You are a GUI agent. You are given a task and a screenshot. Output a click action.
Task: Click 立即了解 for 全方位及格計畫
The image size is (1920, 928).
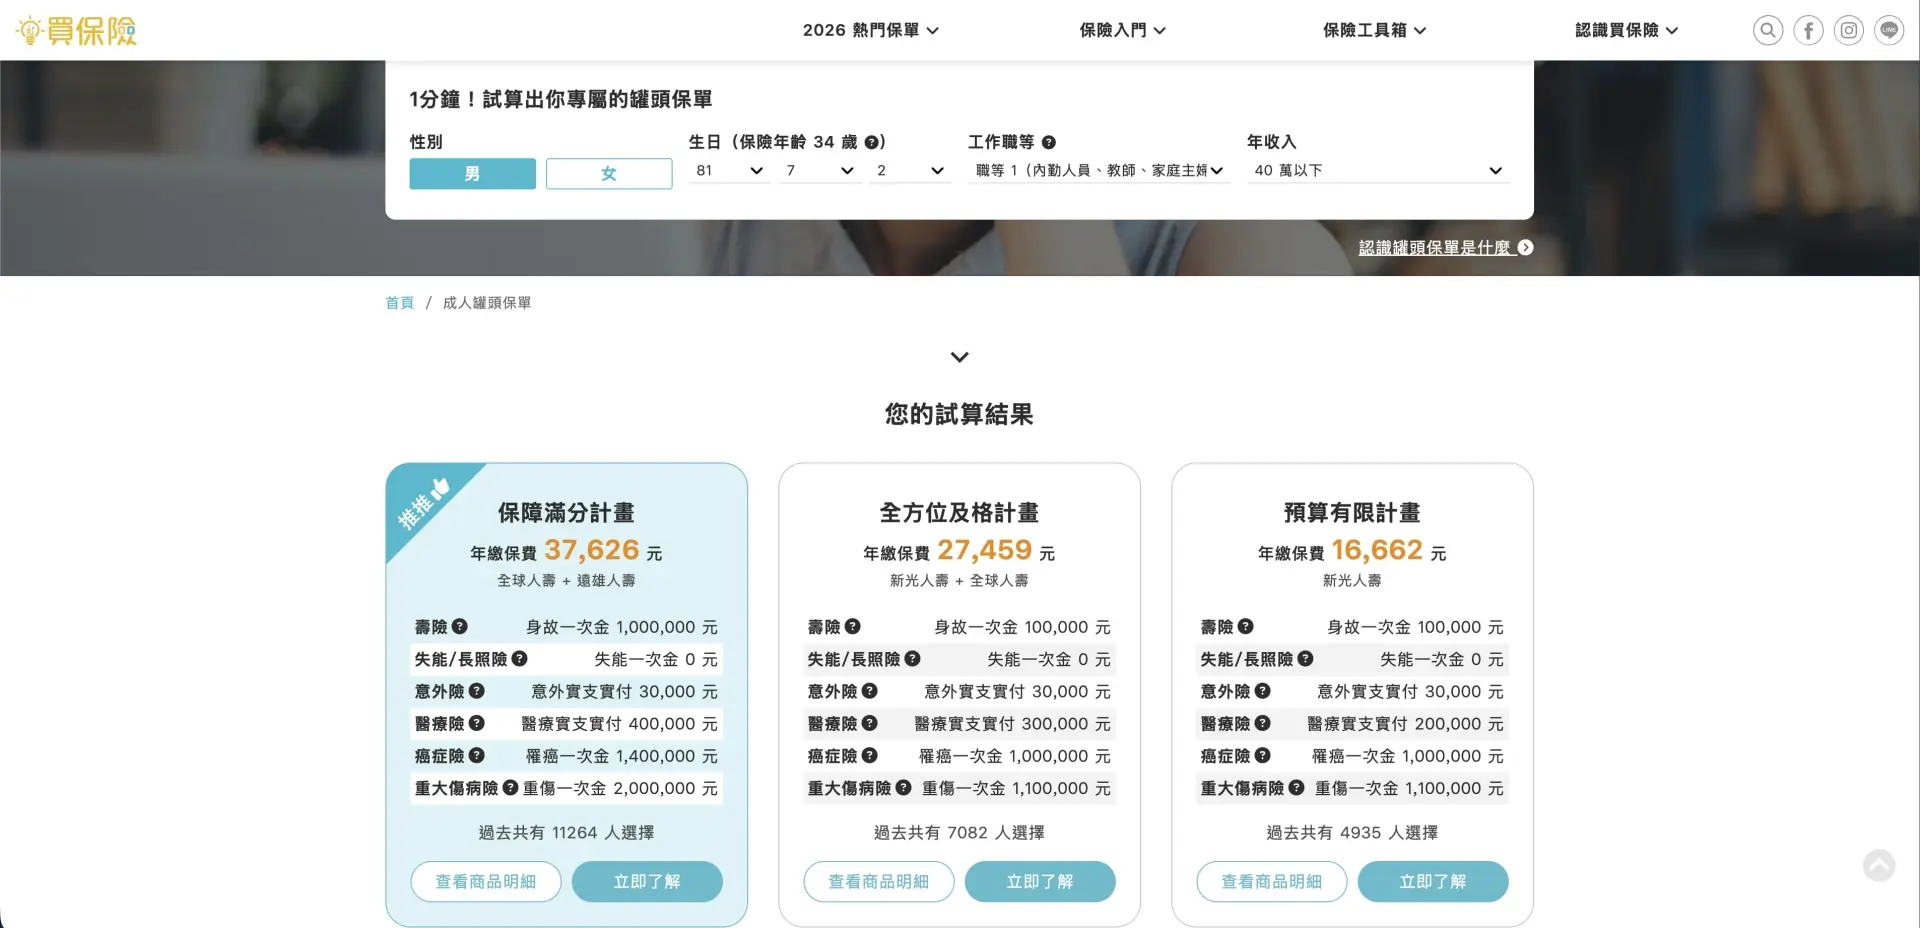pos(1040,881)
